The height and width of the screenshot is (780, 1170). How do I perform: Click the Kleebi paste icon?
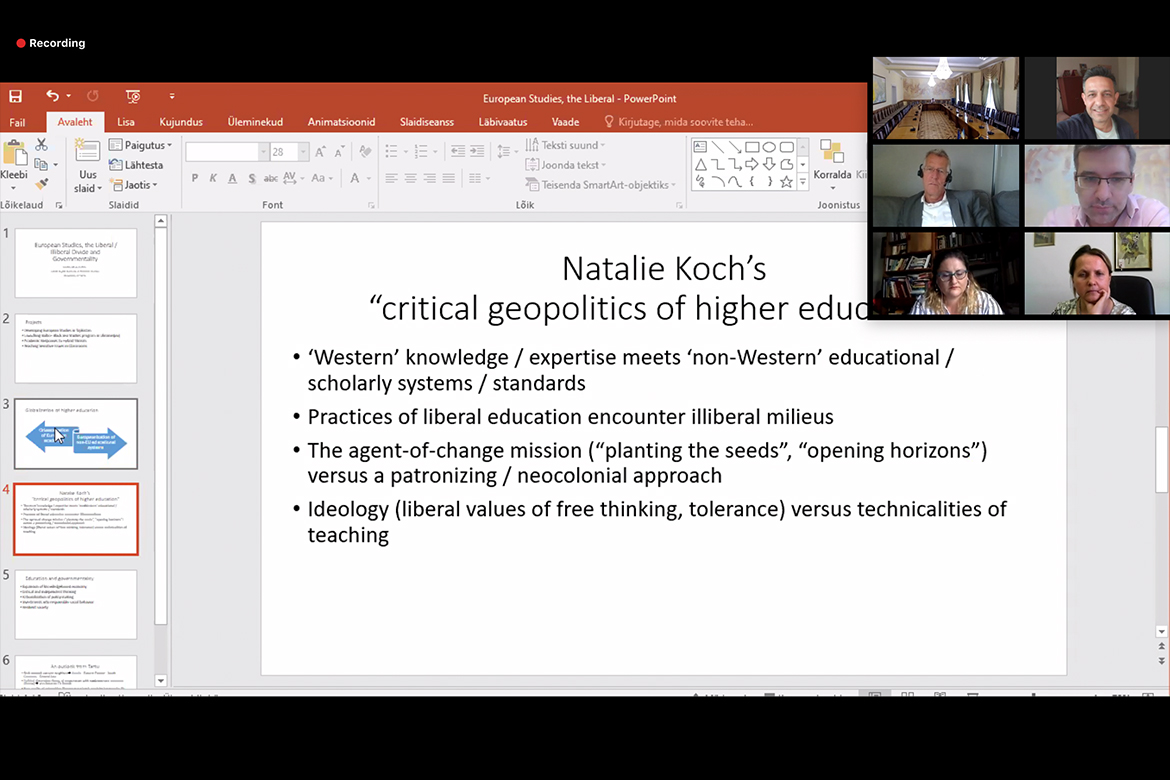[14, 162]
